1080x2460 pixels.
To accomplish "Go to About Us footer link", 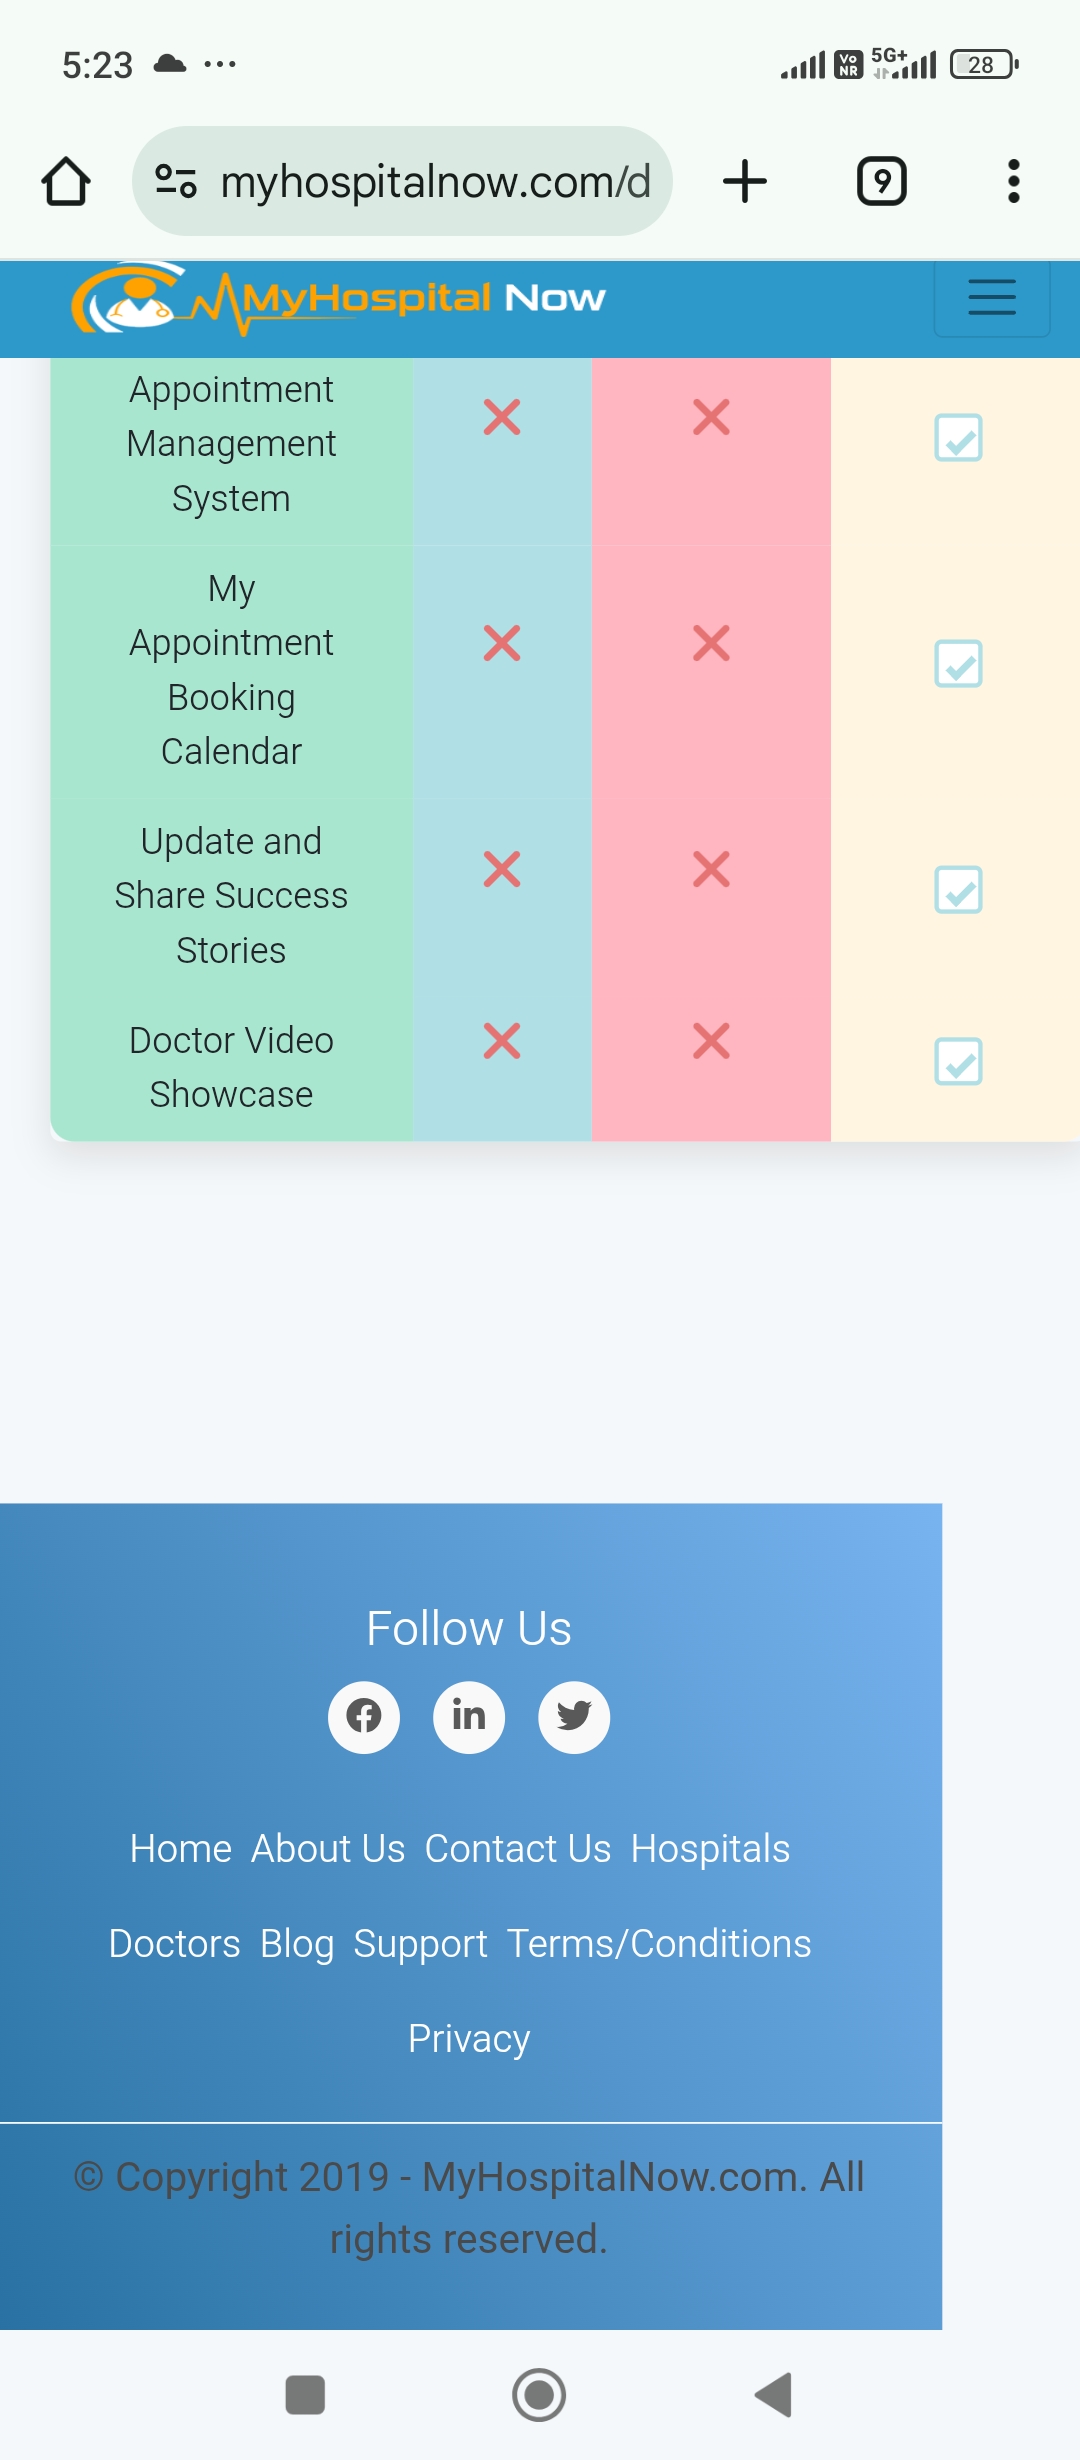I will click(x=328, y=1849).
